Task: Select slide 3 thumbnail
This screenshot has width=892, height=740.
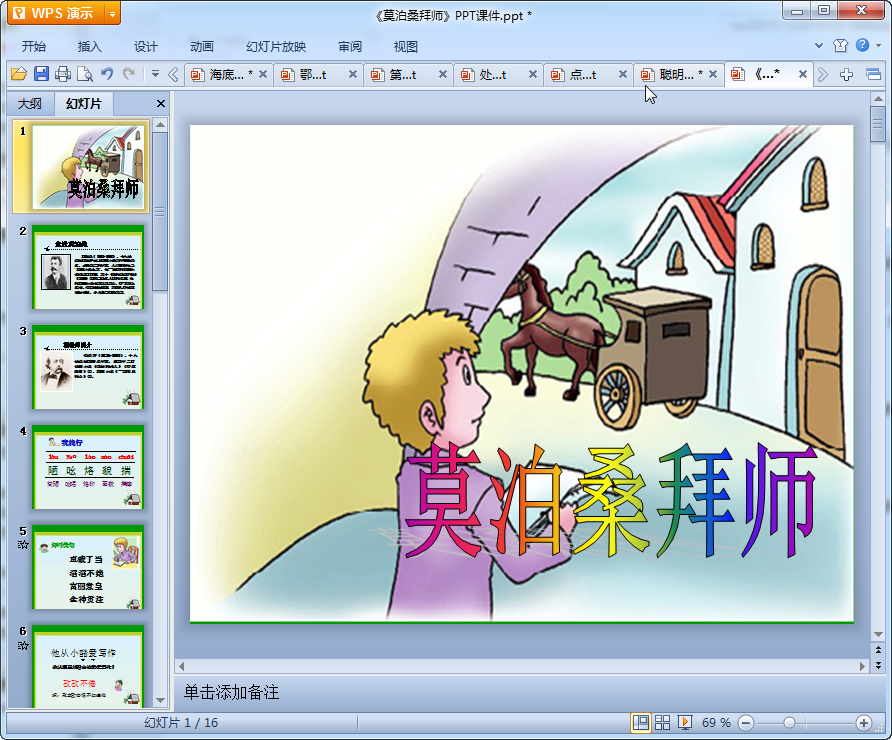Action: point(88,367)
